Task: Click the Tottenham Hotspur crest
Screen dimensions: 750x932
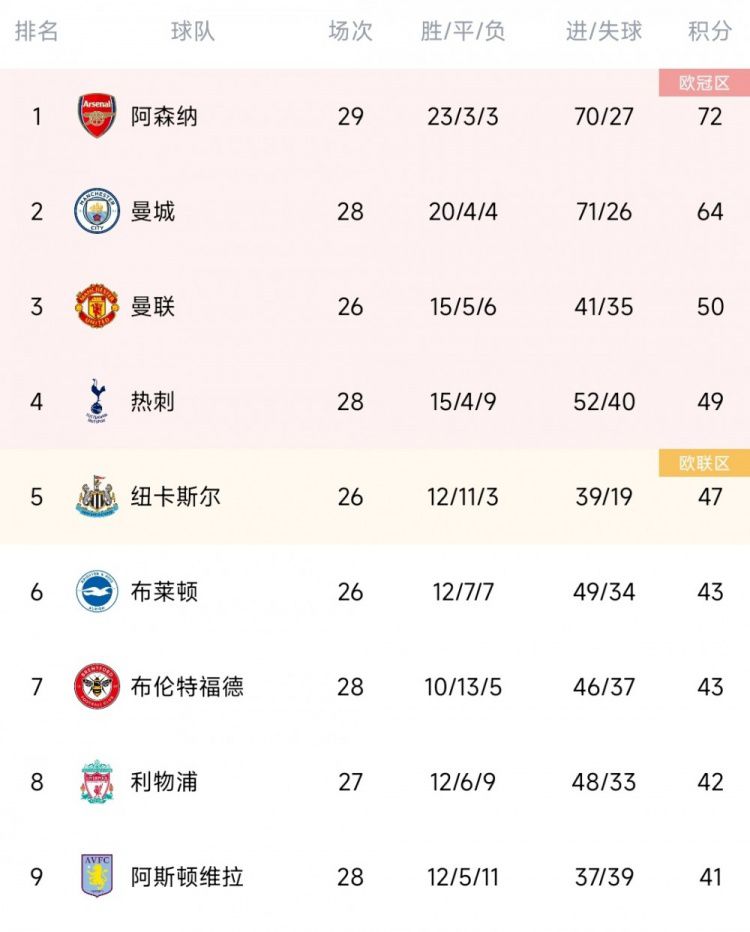Action: pyautogui.click(x=98, y=401)
